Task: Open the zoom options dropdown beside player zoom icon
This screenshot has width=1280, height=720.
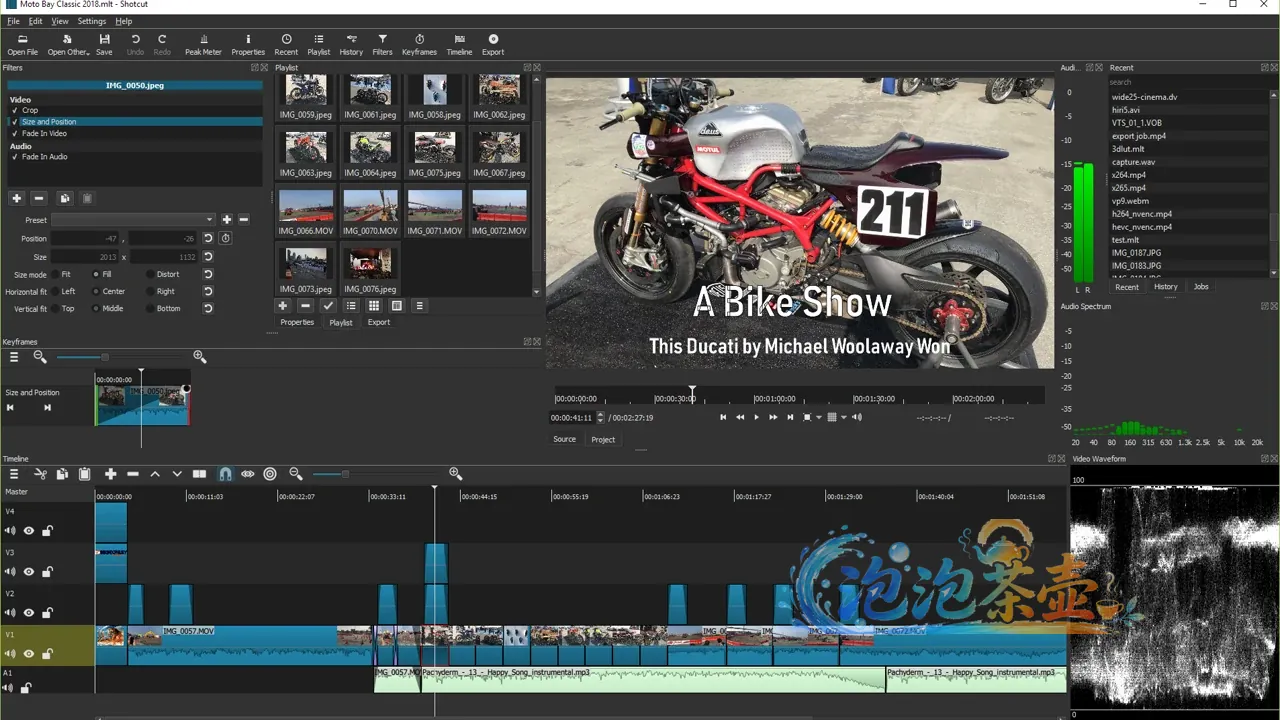Action: pyautogui.click(x=819, y=418)
